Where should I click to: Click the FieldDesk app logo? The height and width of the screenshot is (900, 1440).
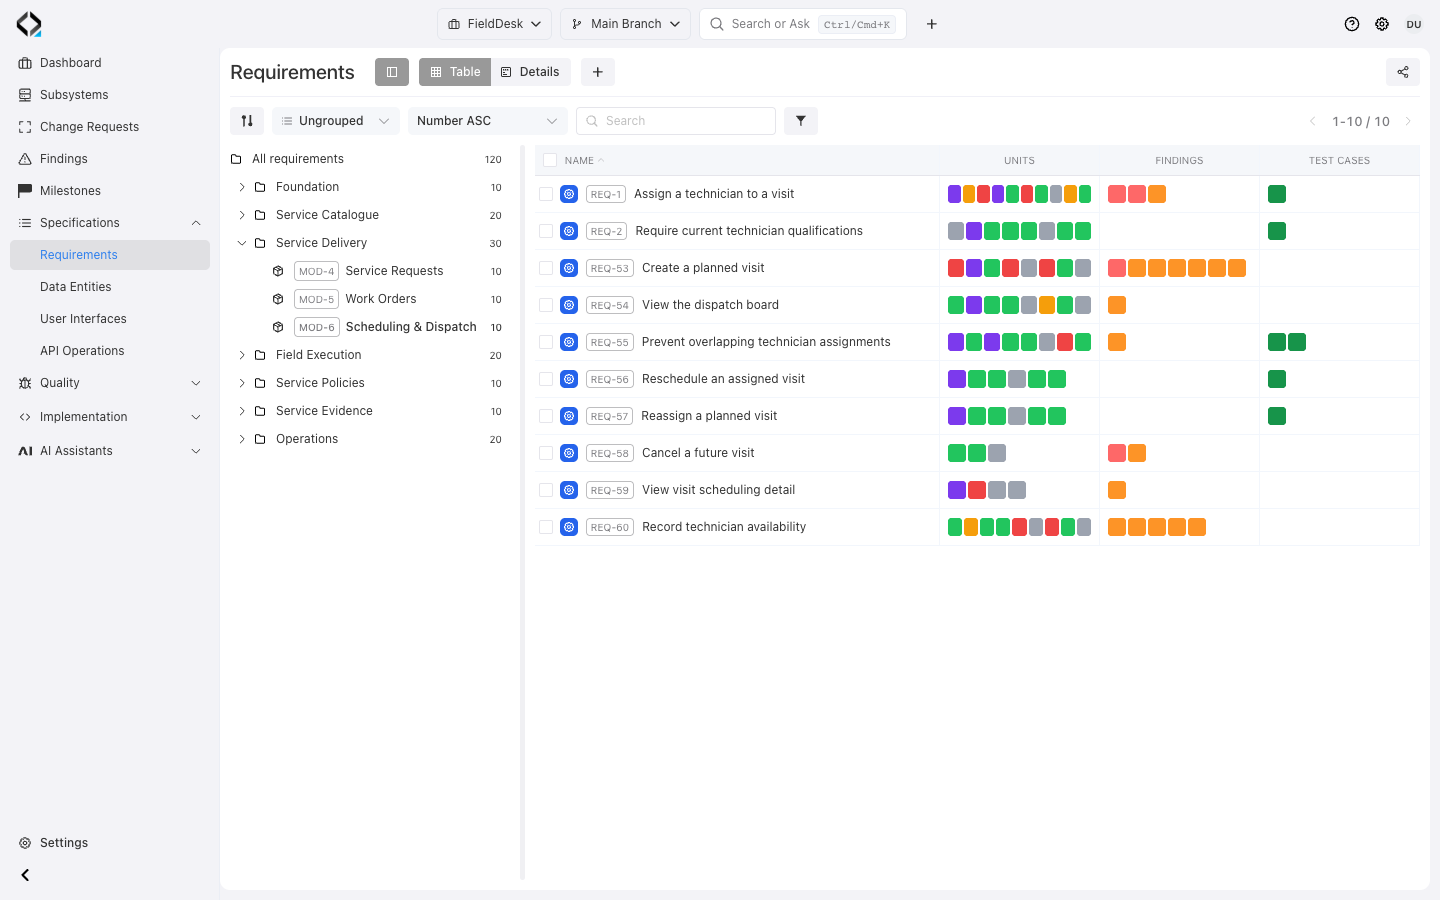click(29, 24)
